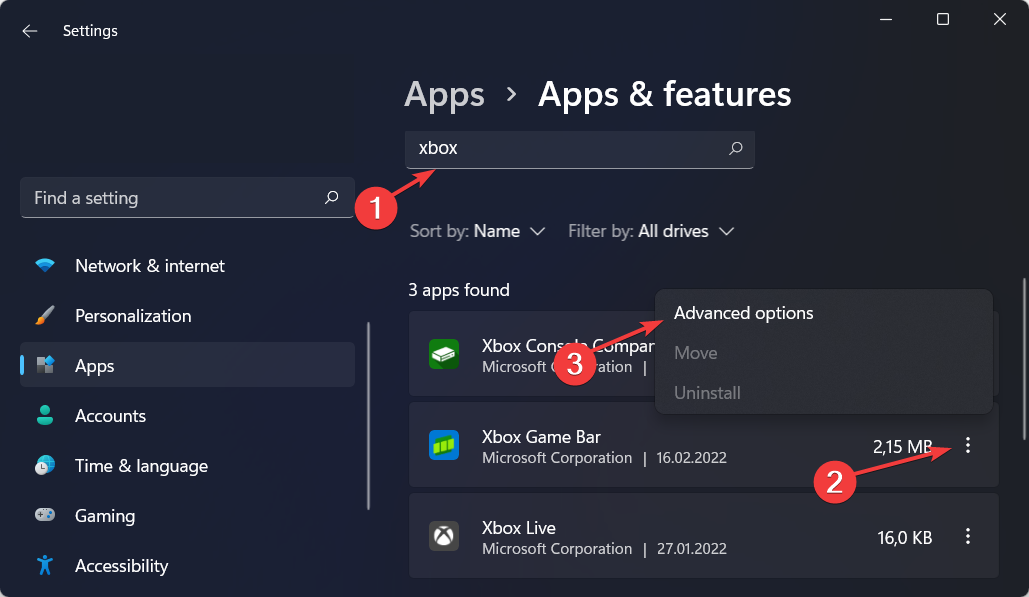This screenshot has width=1029, height=597.
Task: Click the Time & language globe icon
Action: tap(45, 465)
